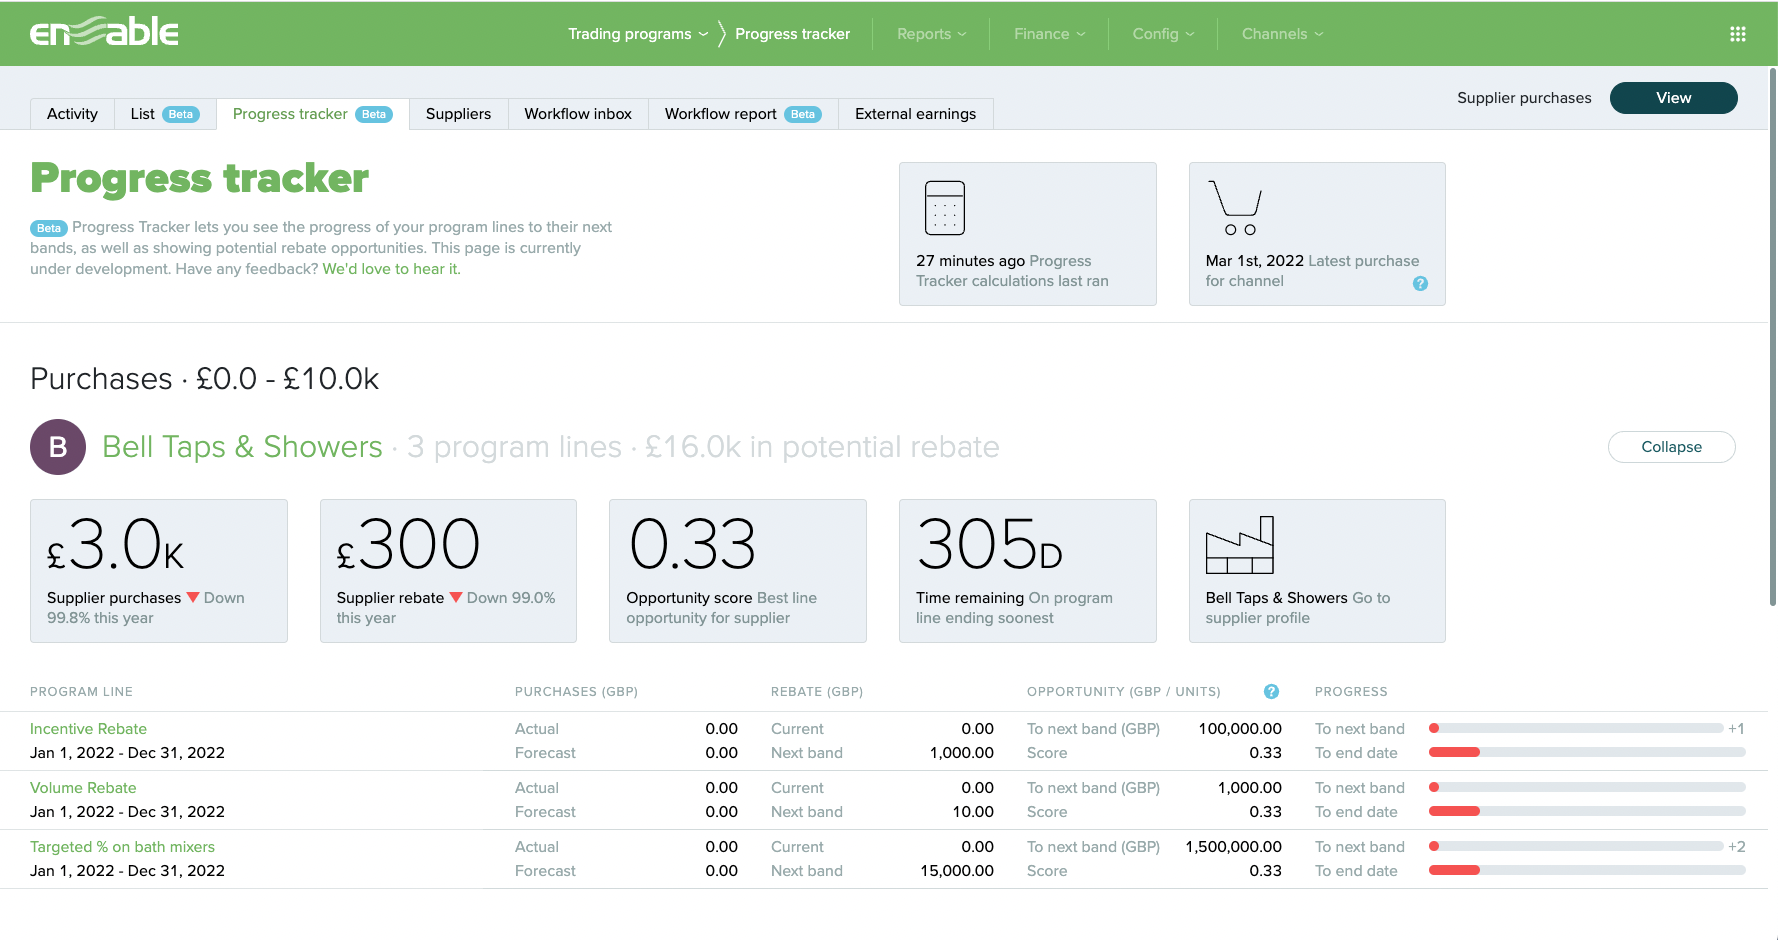
Task: Click the calculator icon in calculations card
Action: (x=944, y=207)
